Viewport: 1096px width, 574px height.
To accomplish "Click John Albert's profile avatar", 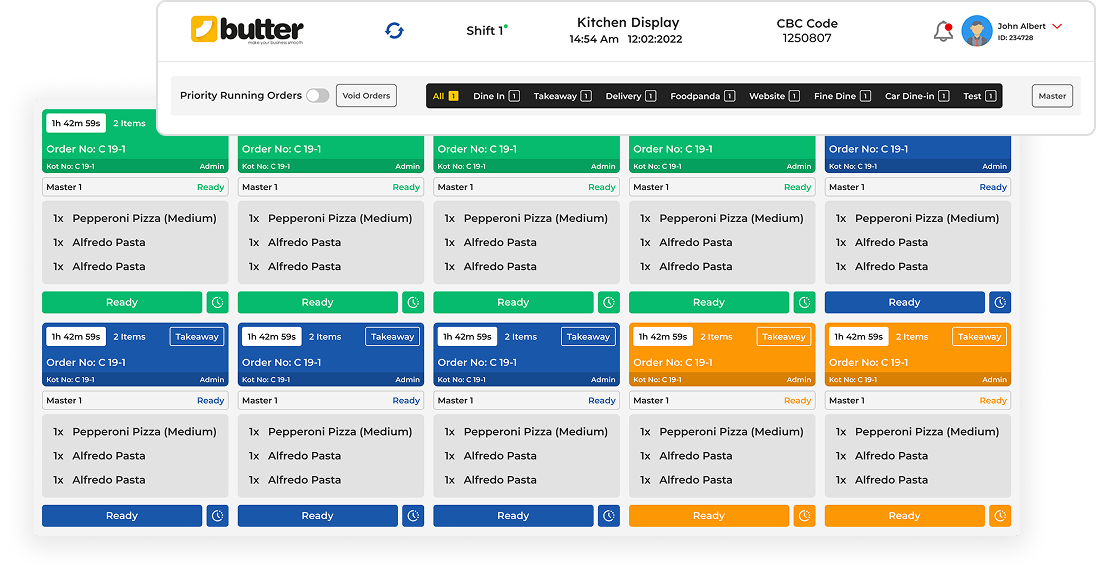I will click(976, 31).
